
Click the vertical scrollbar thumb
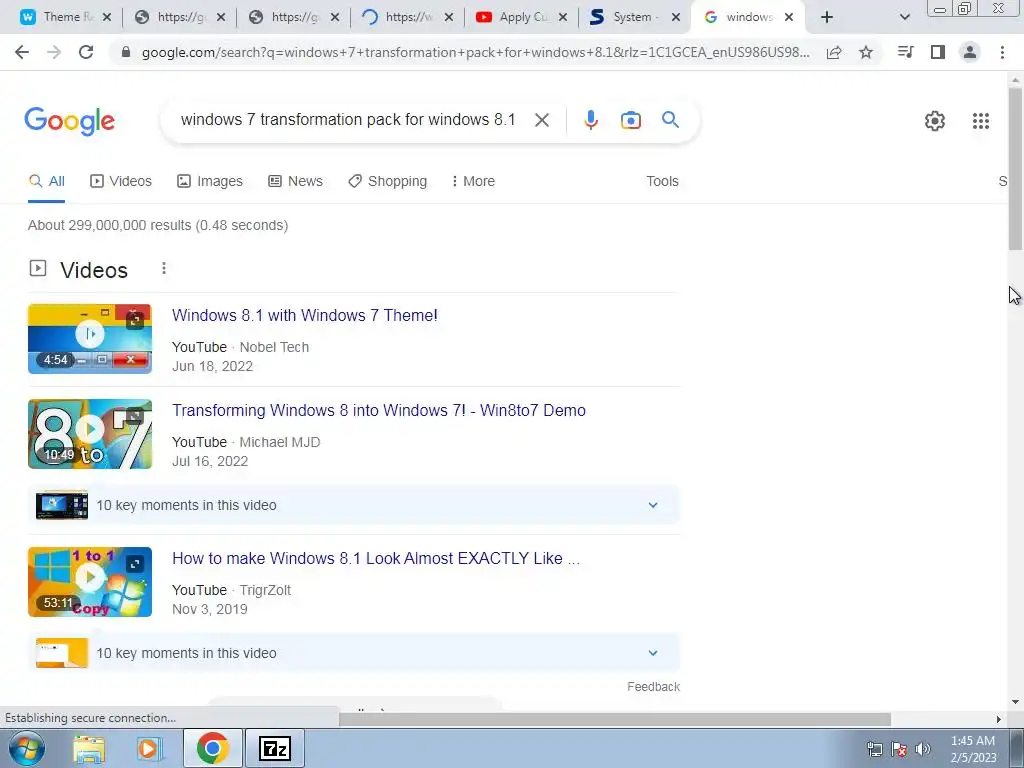pos(1015,168)
